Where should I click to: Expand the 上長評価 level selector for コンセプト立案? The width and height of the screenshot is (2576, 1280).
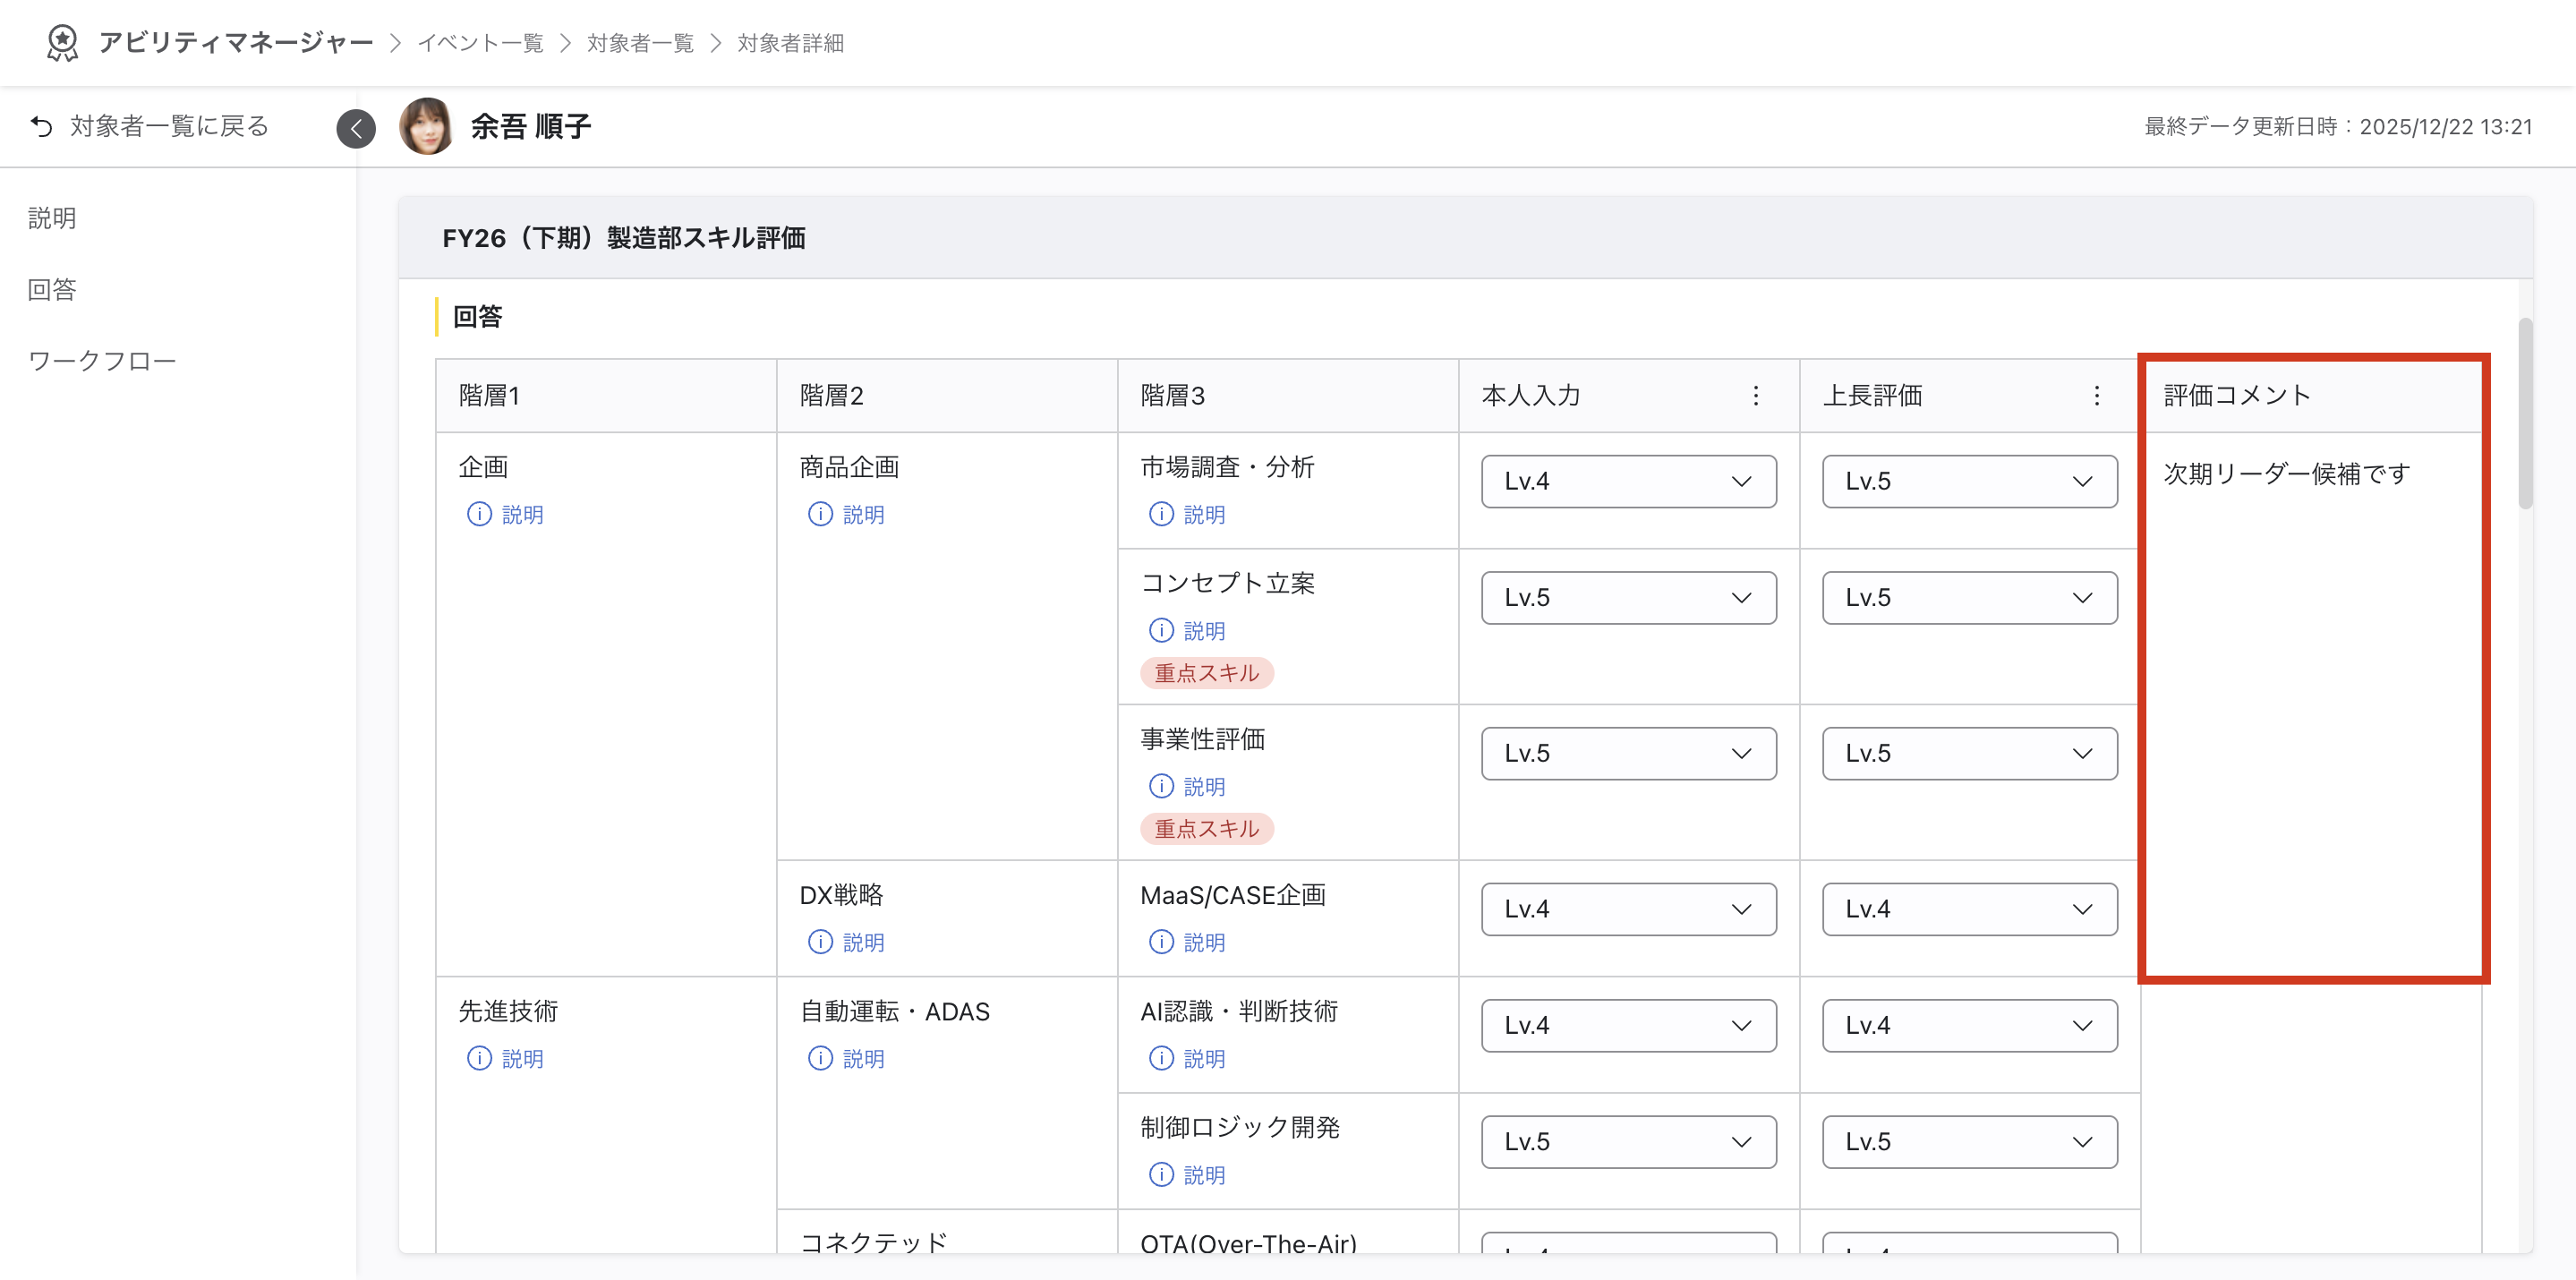point(1969,597)
